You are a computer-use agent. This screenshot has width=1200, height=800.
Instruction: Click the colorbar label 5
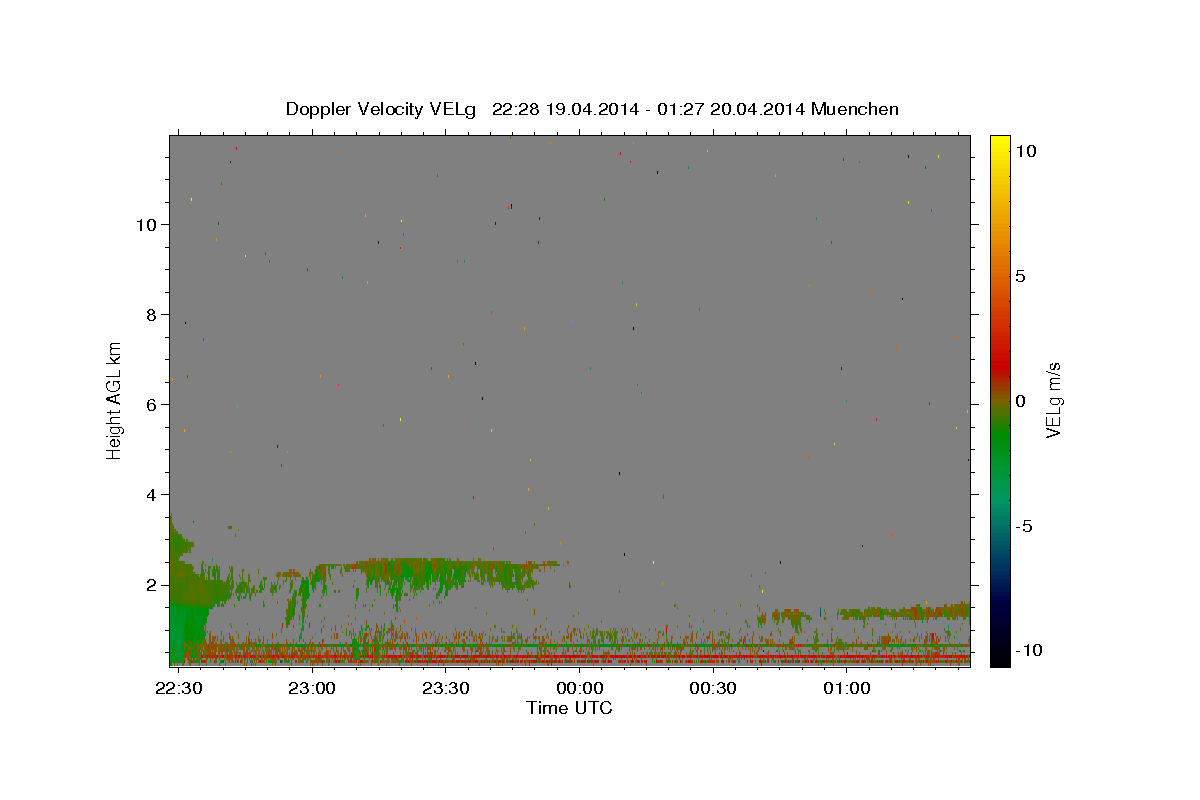click(x=1020, y=276)
